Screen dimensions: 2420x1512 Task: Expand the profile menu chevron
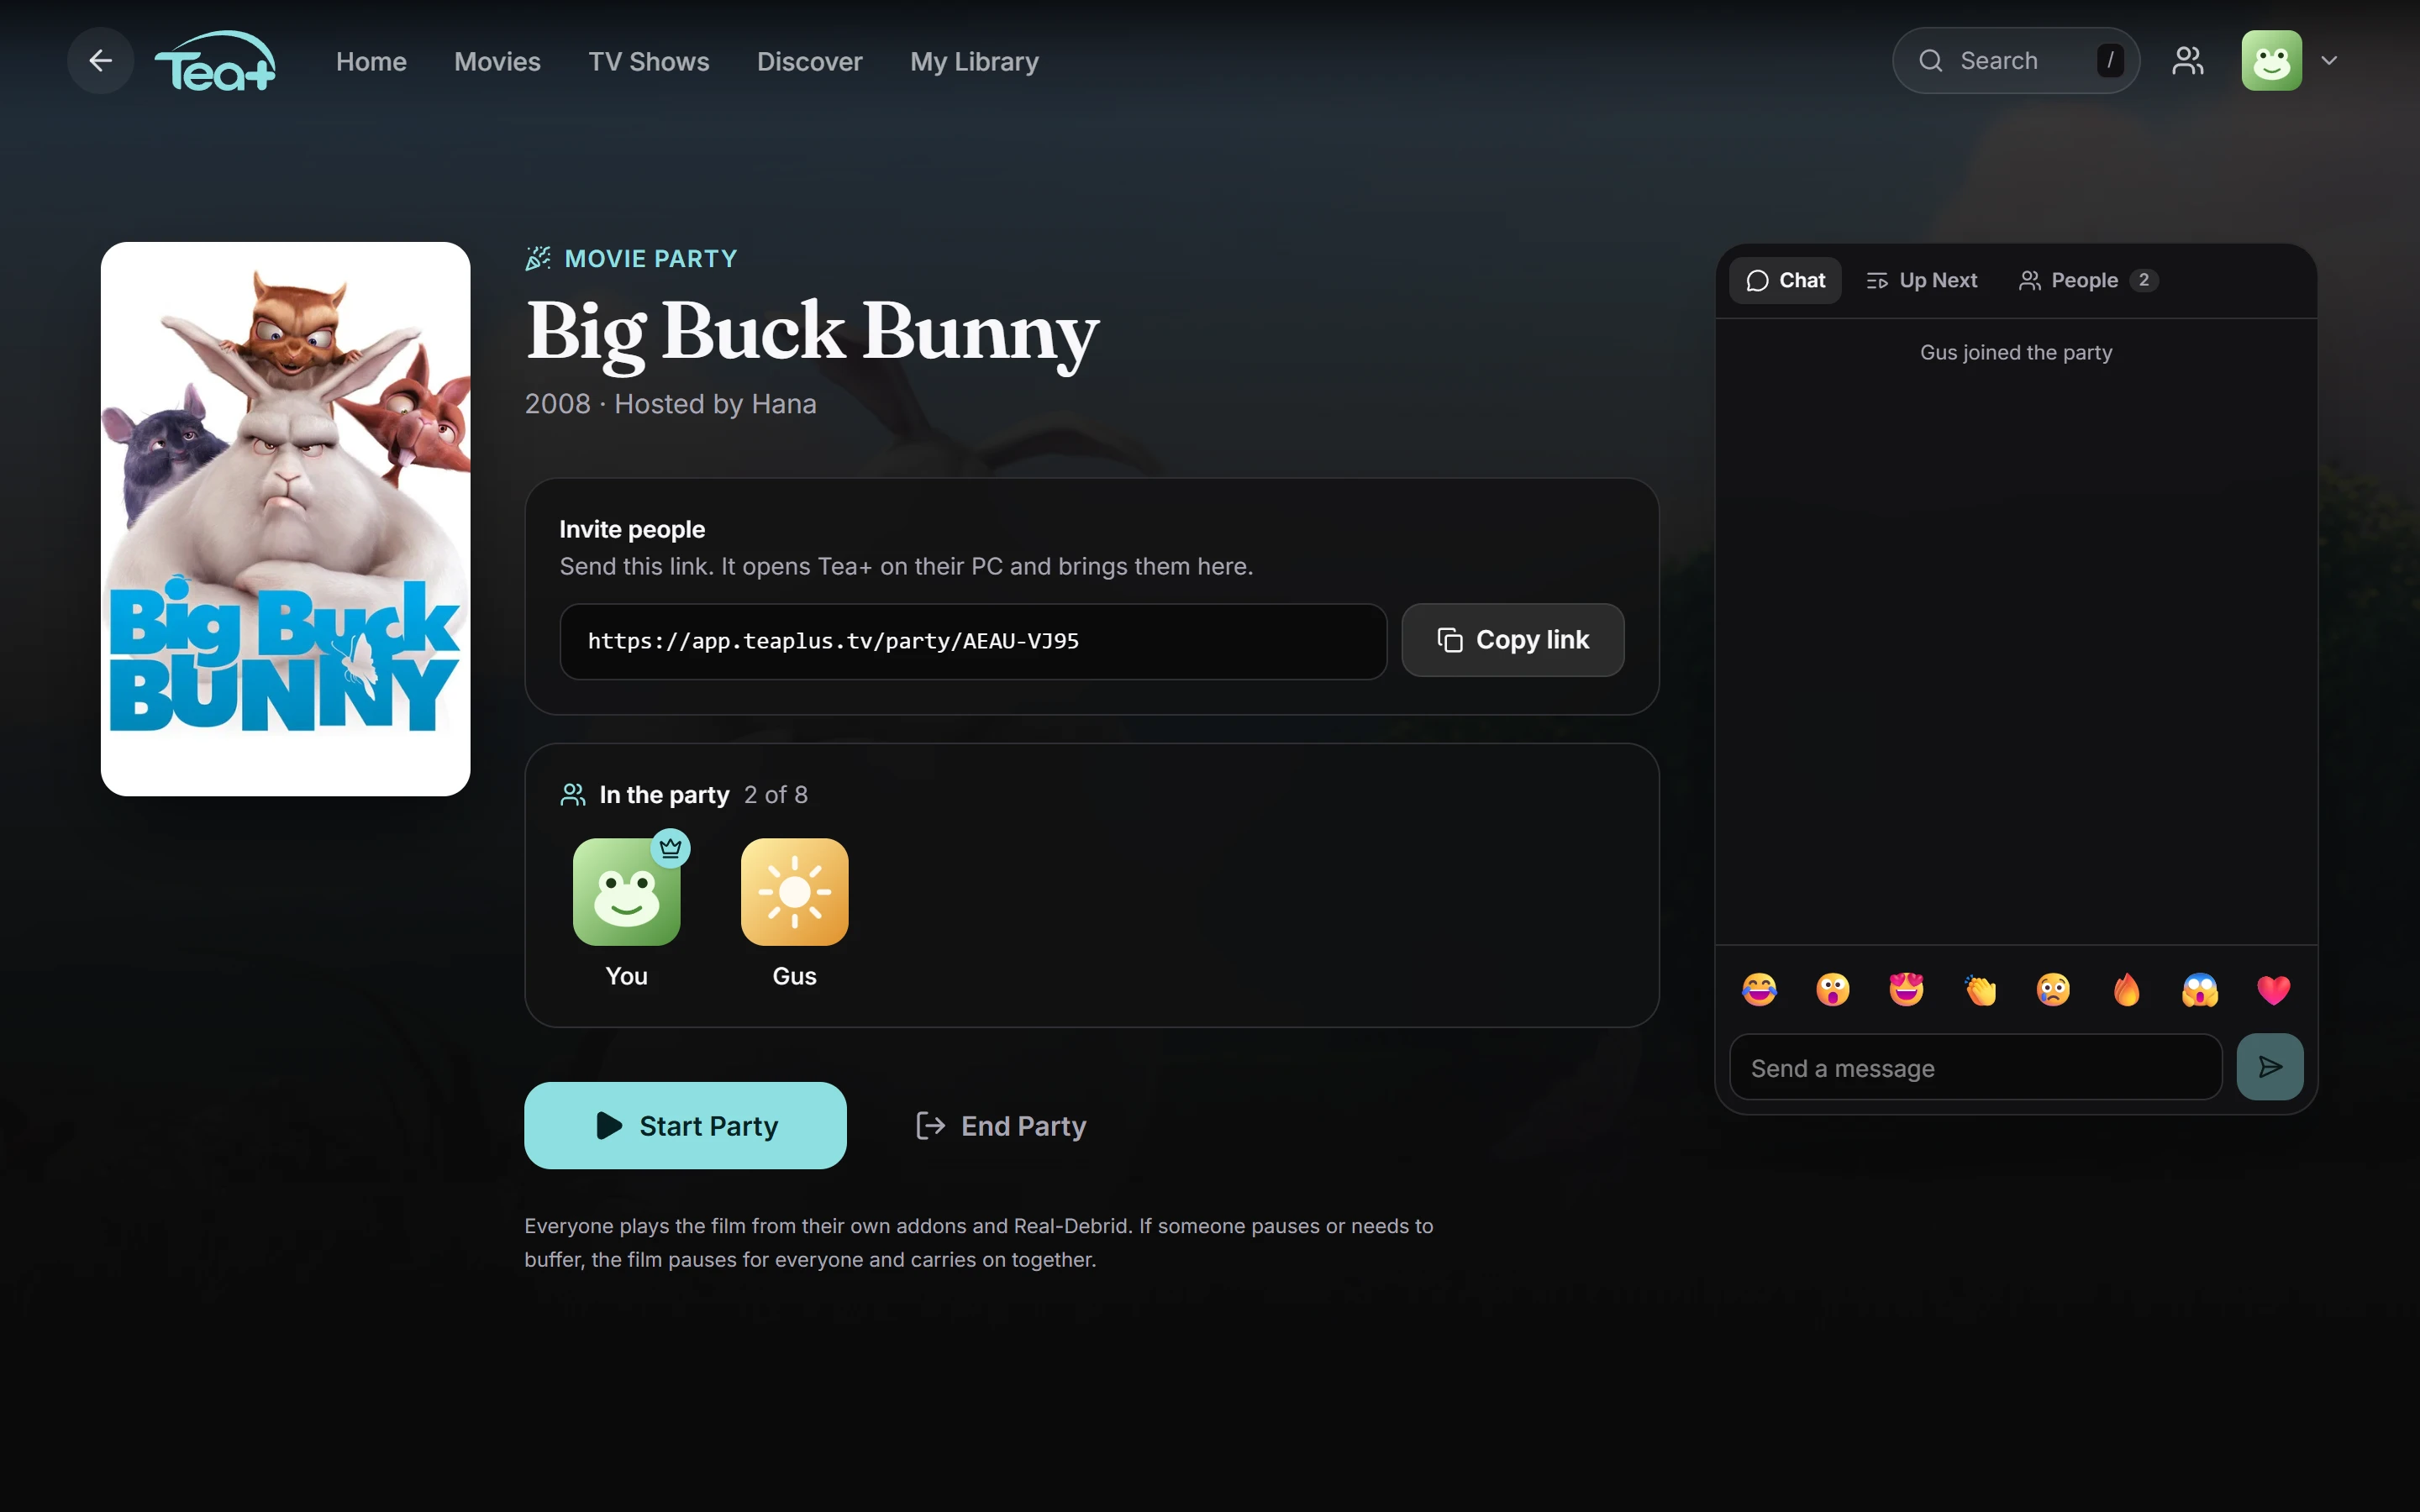tap(2329, 61)
